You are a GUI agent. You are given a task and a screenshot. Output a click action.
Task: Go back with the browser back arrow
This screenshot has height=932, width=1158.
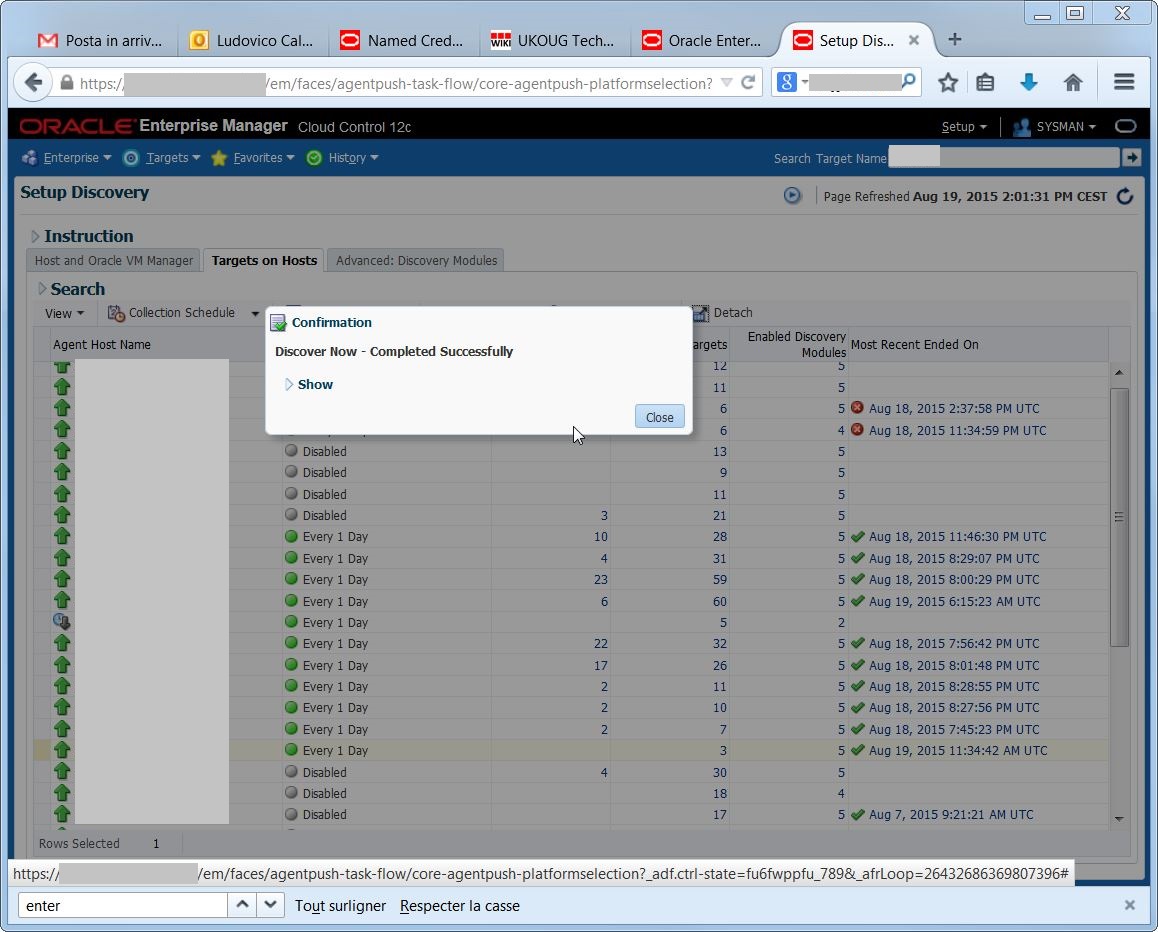(33, 83)
